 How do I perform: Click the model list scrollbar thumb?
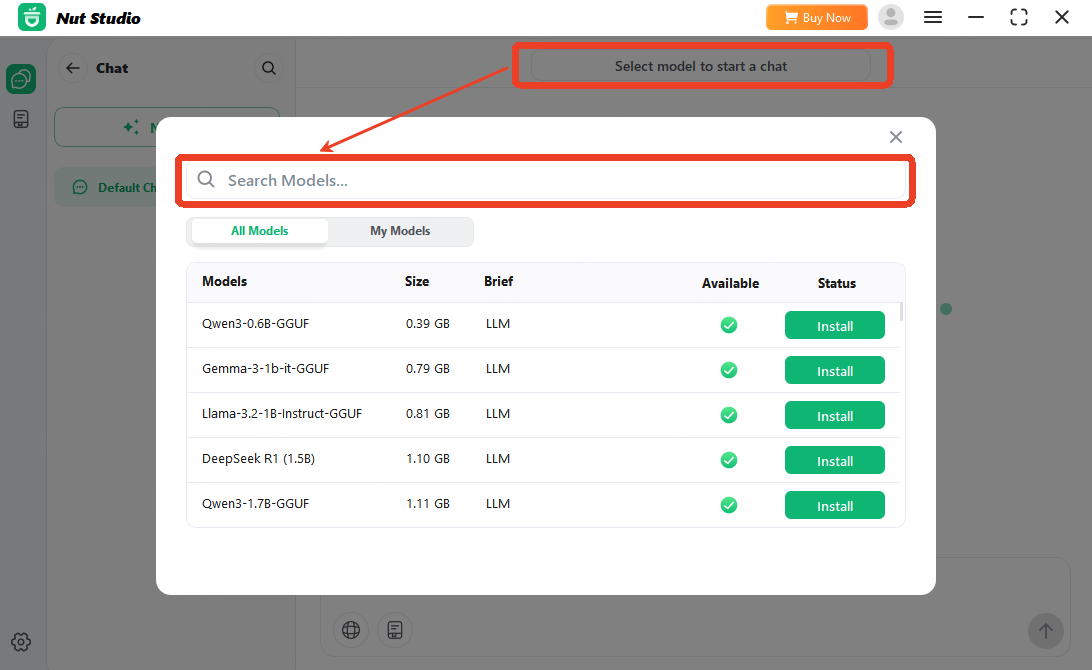point(902,311)
